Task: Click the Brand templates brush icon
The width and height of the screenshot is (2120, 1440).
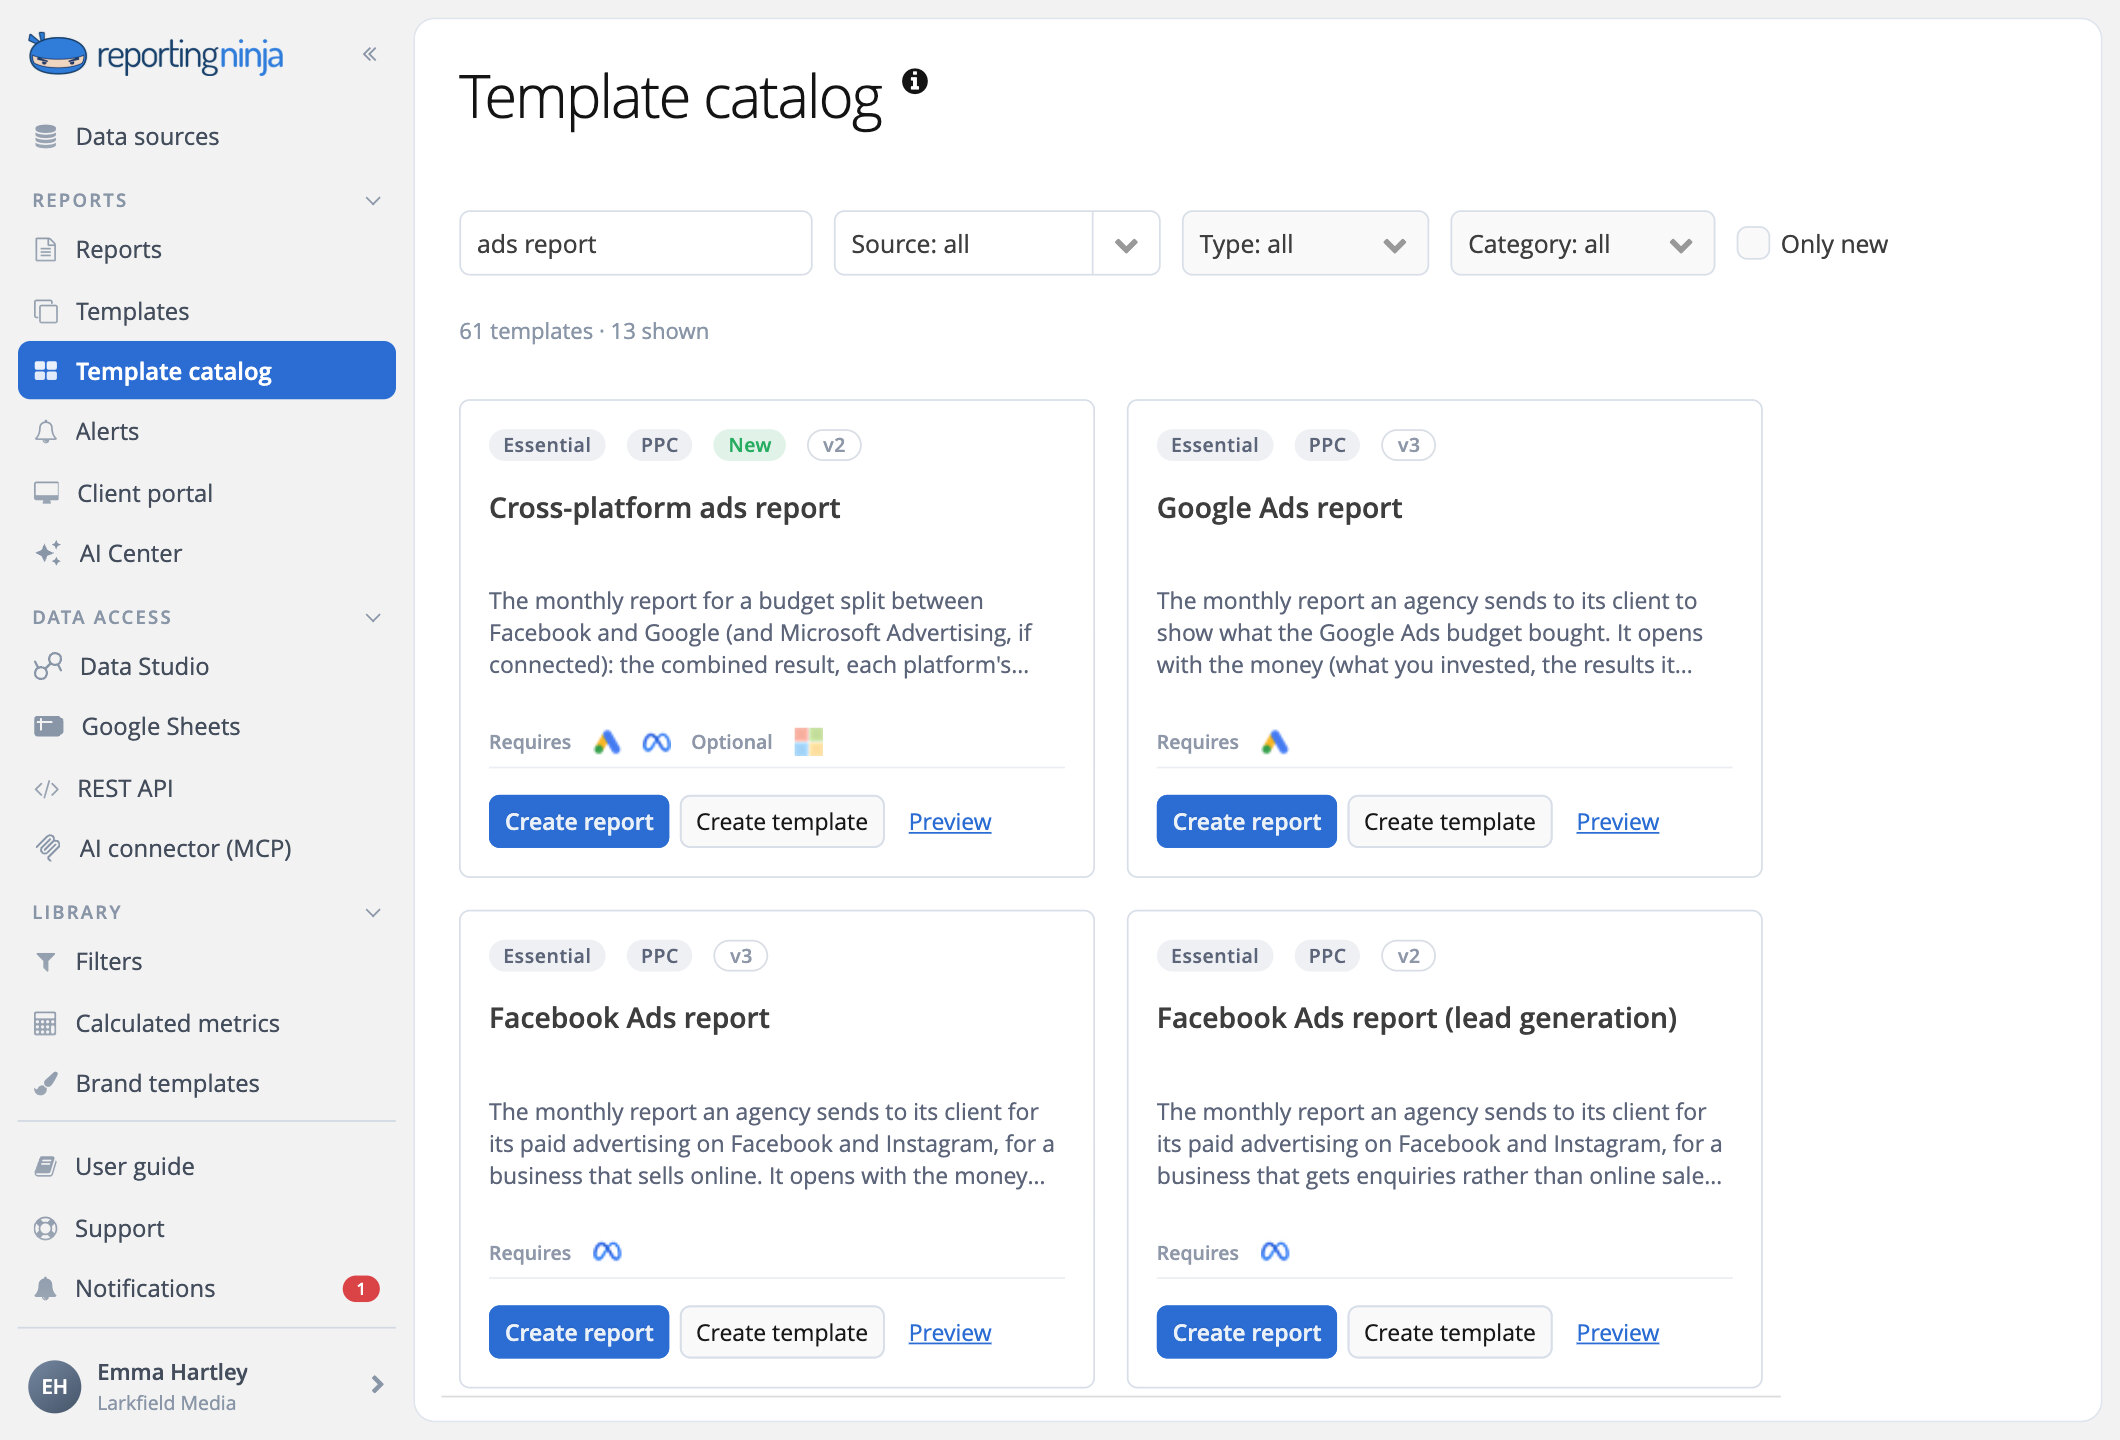Action: click(x=46, y=1084)
